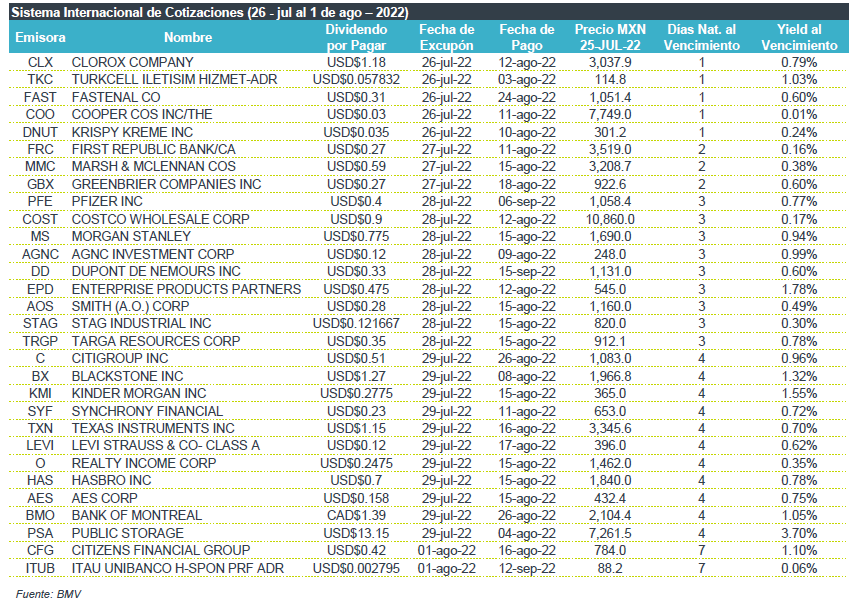Click dividend value USD$0.002795
This screenshot has width=853, height=600.
coord(356,568)
